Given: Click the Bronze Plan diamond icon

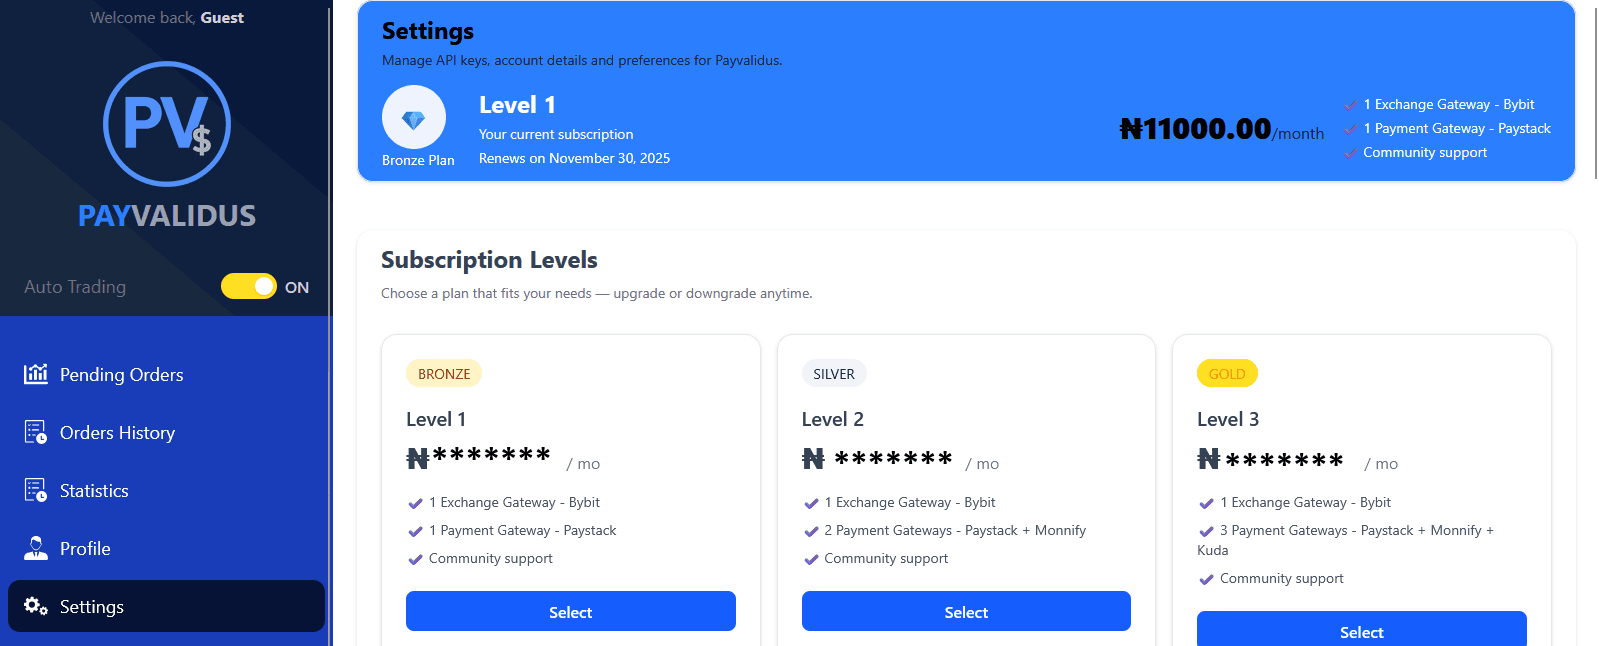Looking at the screenshot, I should pyautogui.click(x=413, y=118).
